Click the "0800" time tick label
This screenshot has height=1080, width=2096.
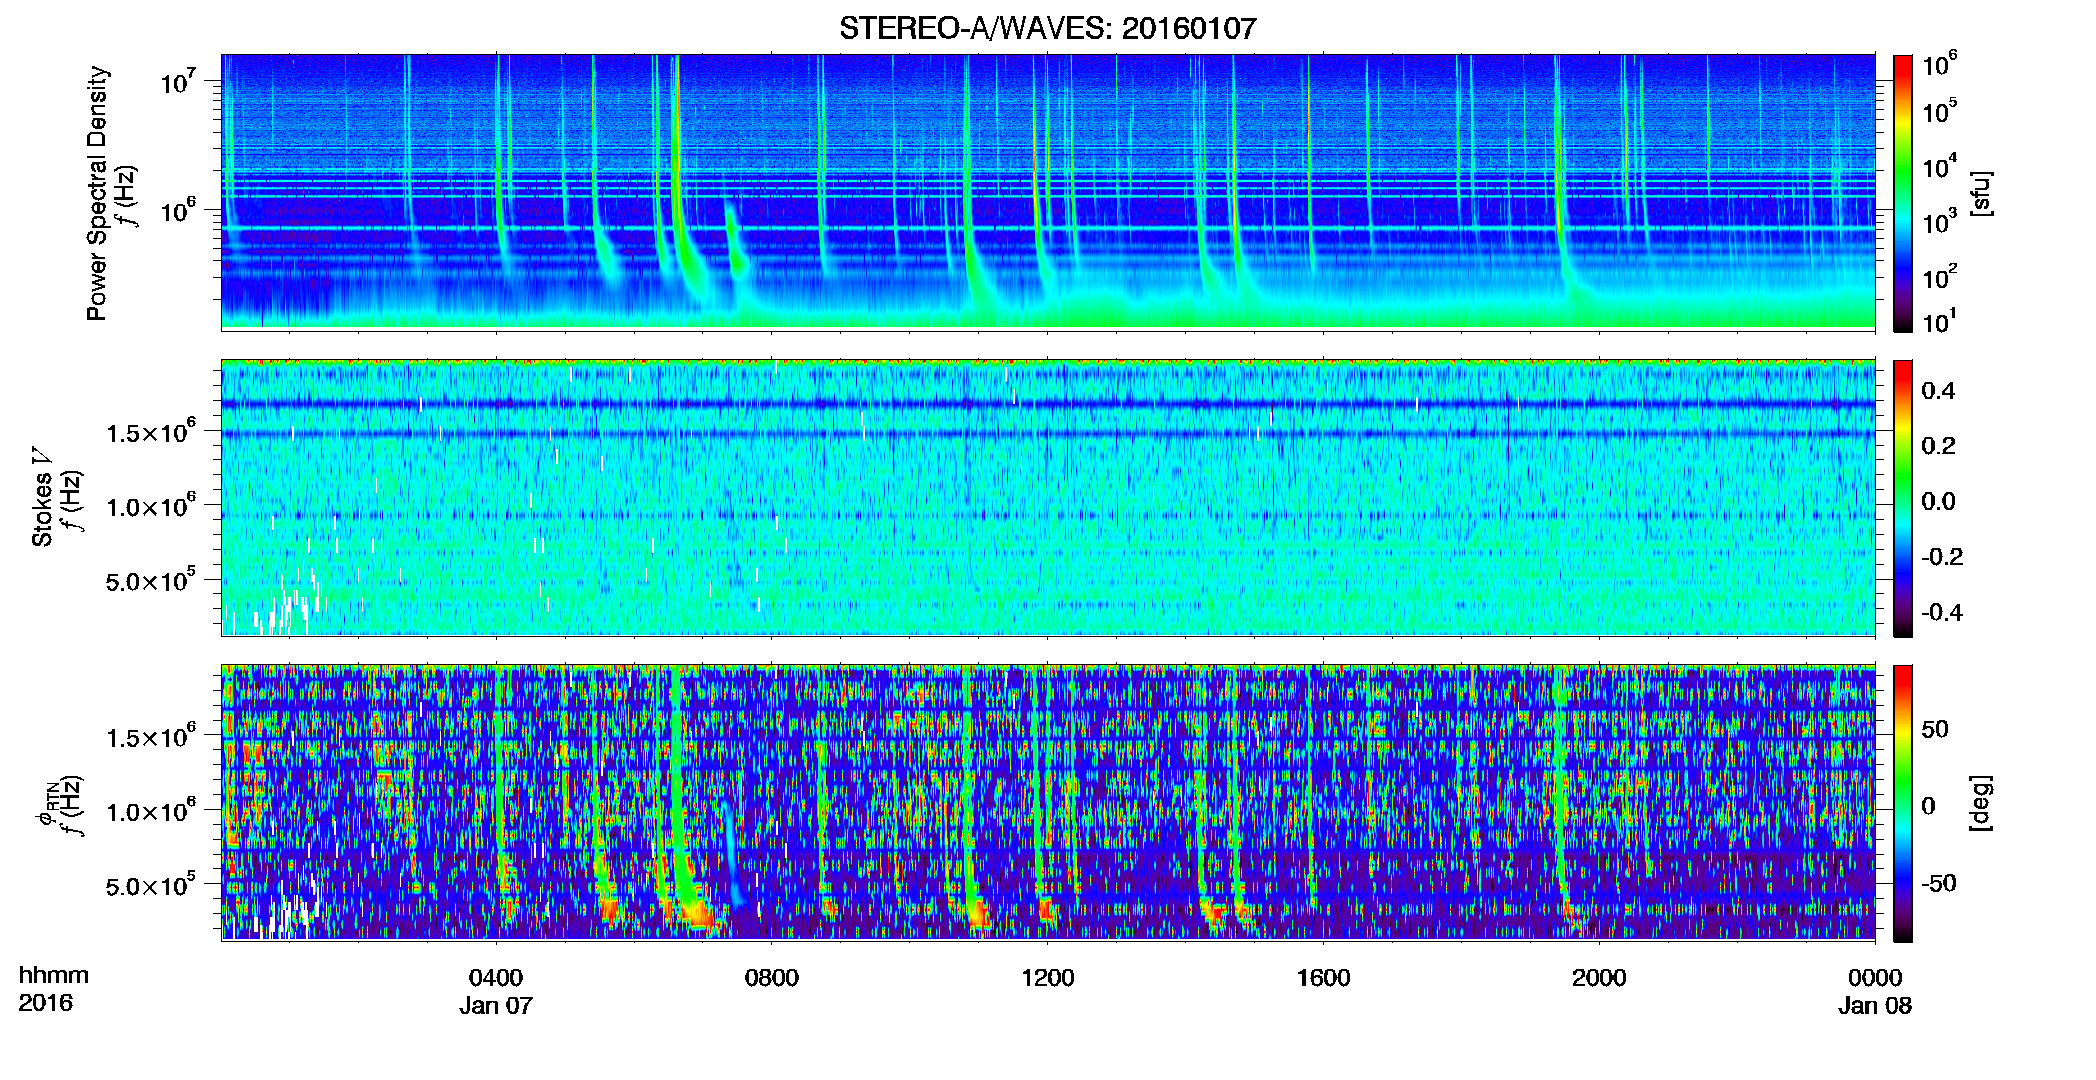772,977
